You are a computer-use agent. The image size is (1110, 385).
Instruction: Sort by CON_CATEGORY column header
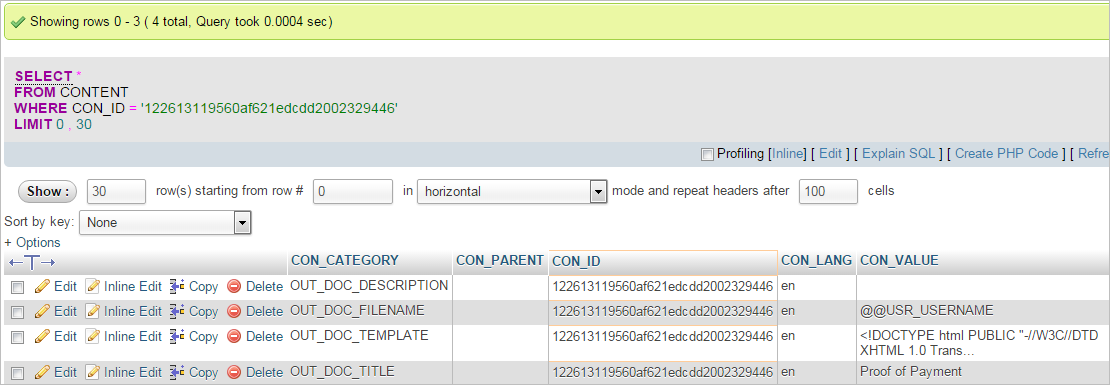tap(345, 260)
